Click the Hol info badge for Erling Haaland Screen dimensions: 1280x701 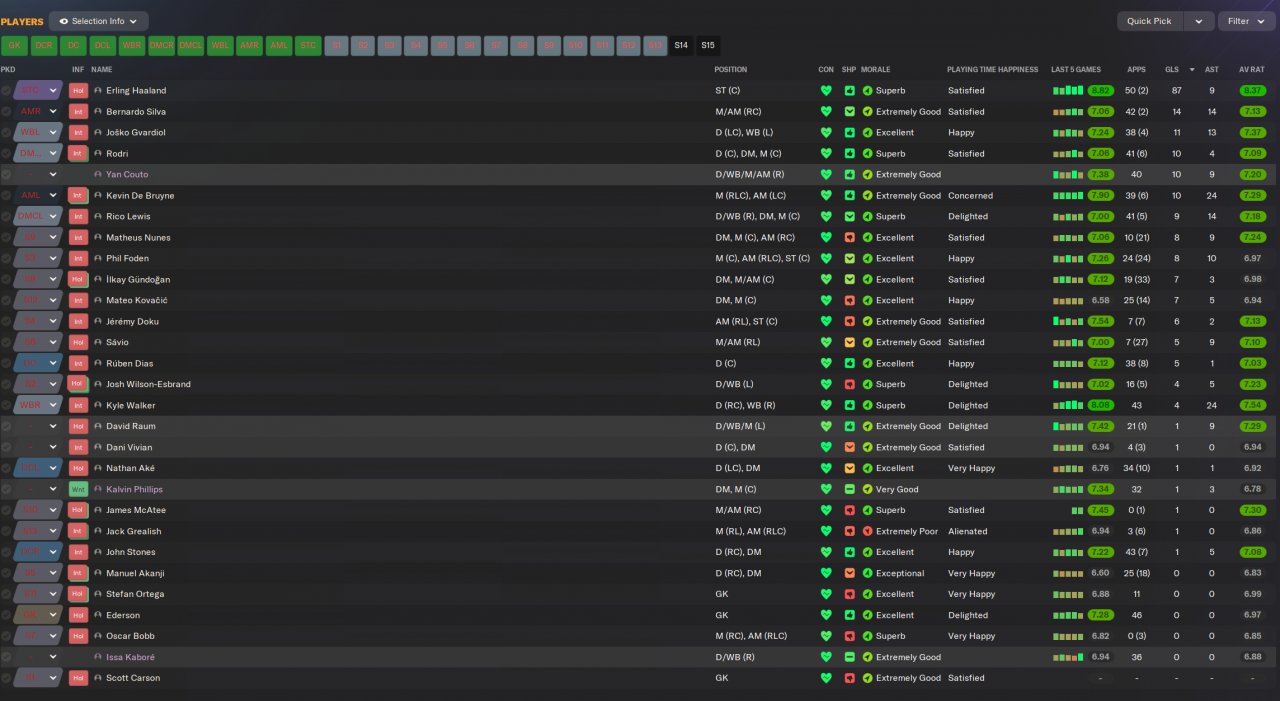point(78,91)
